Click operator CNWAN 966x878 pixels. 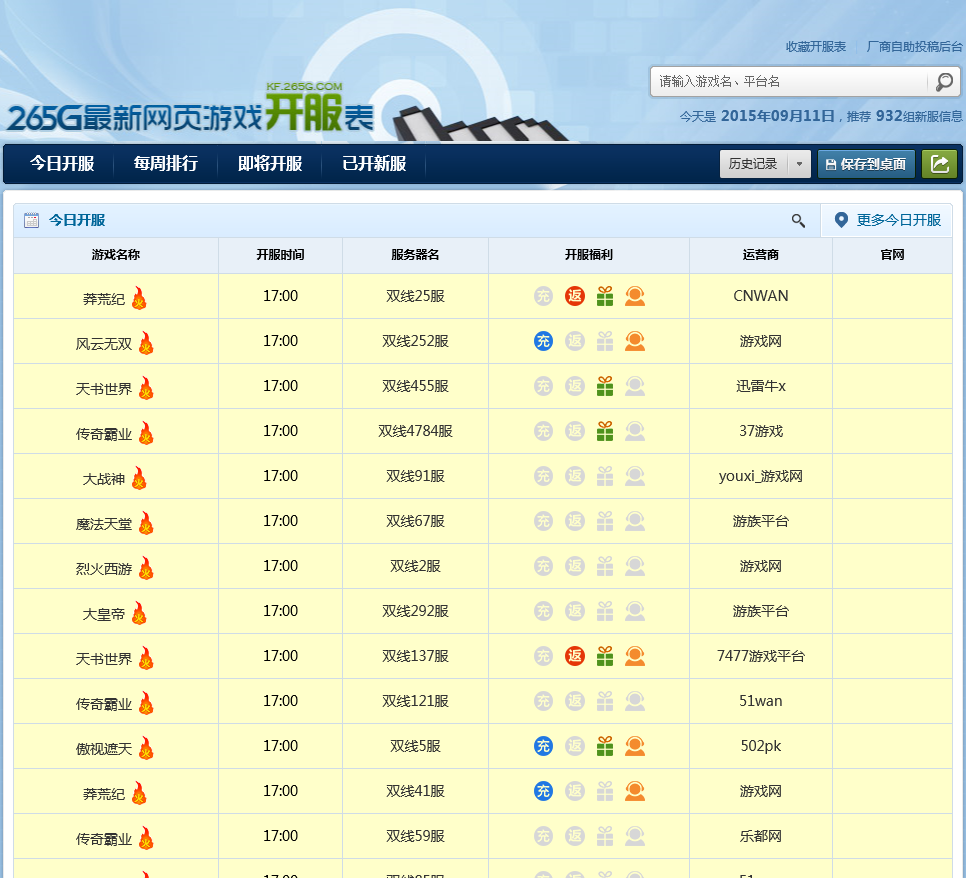760,296
